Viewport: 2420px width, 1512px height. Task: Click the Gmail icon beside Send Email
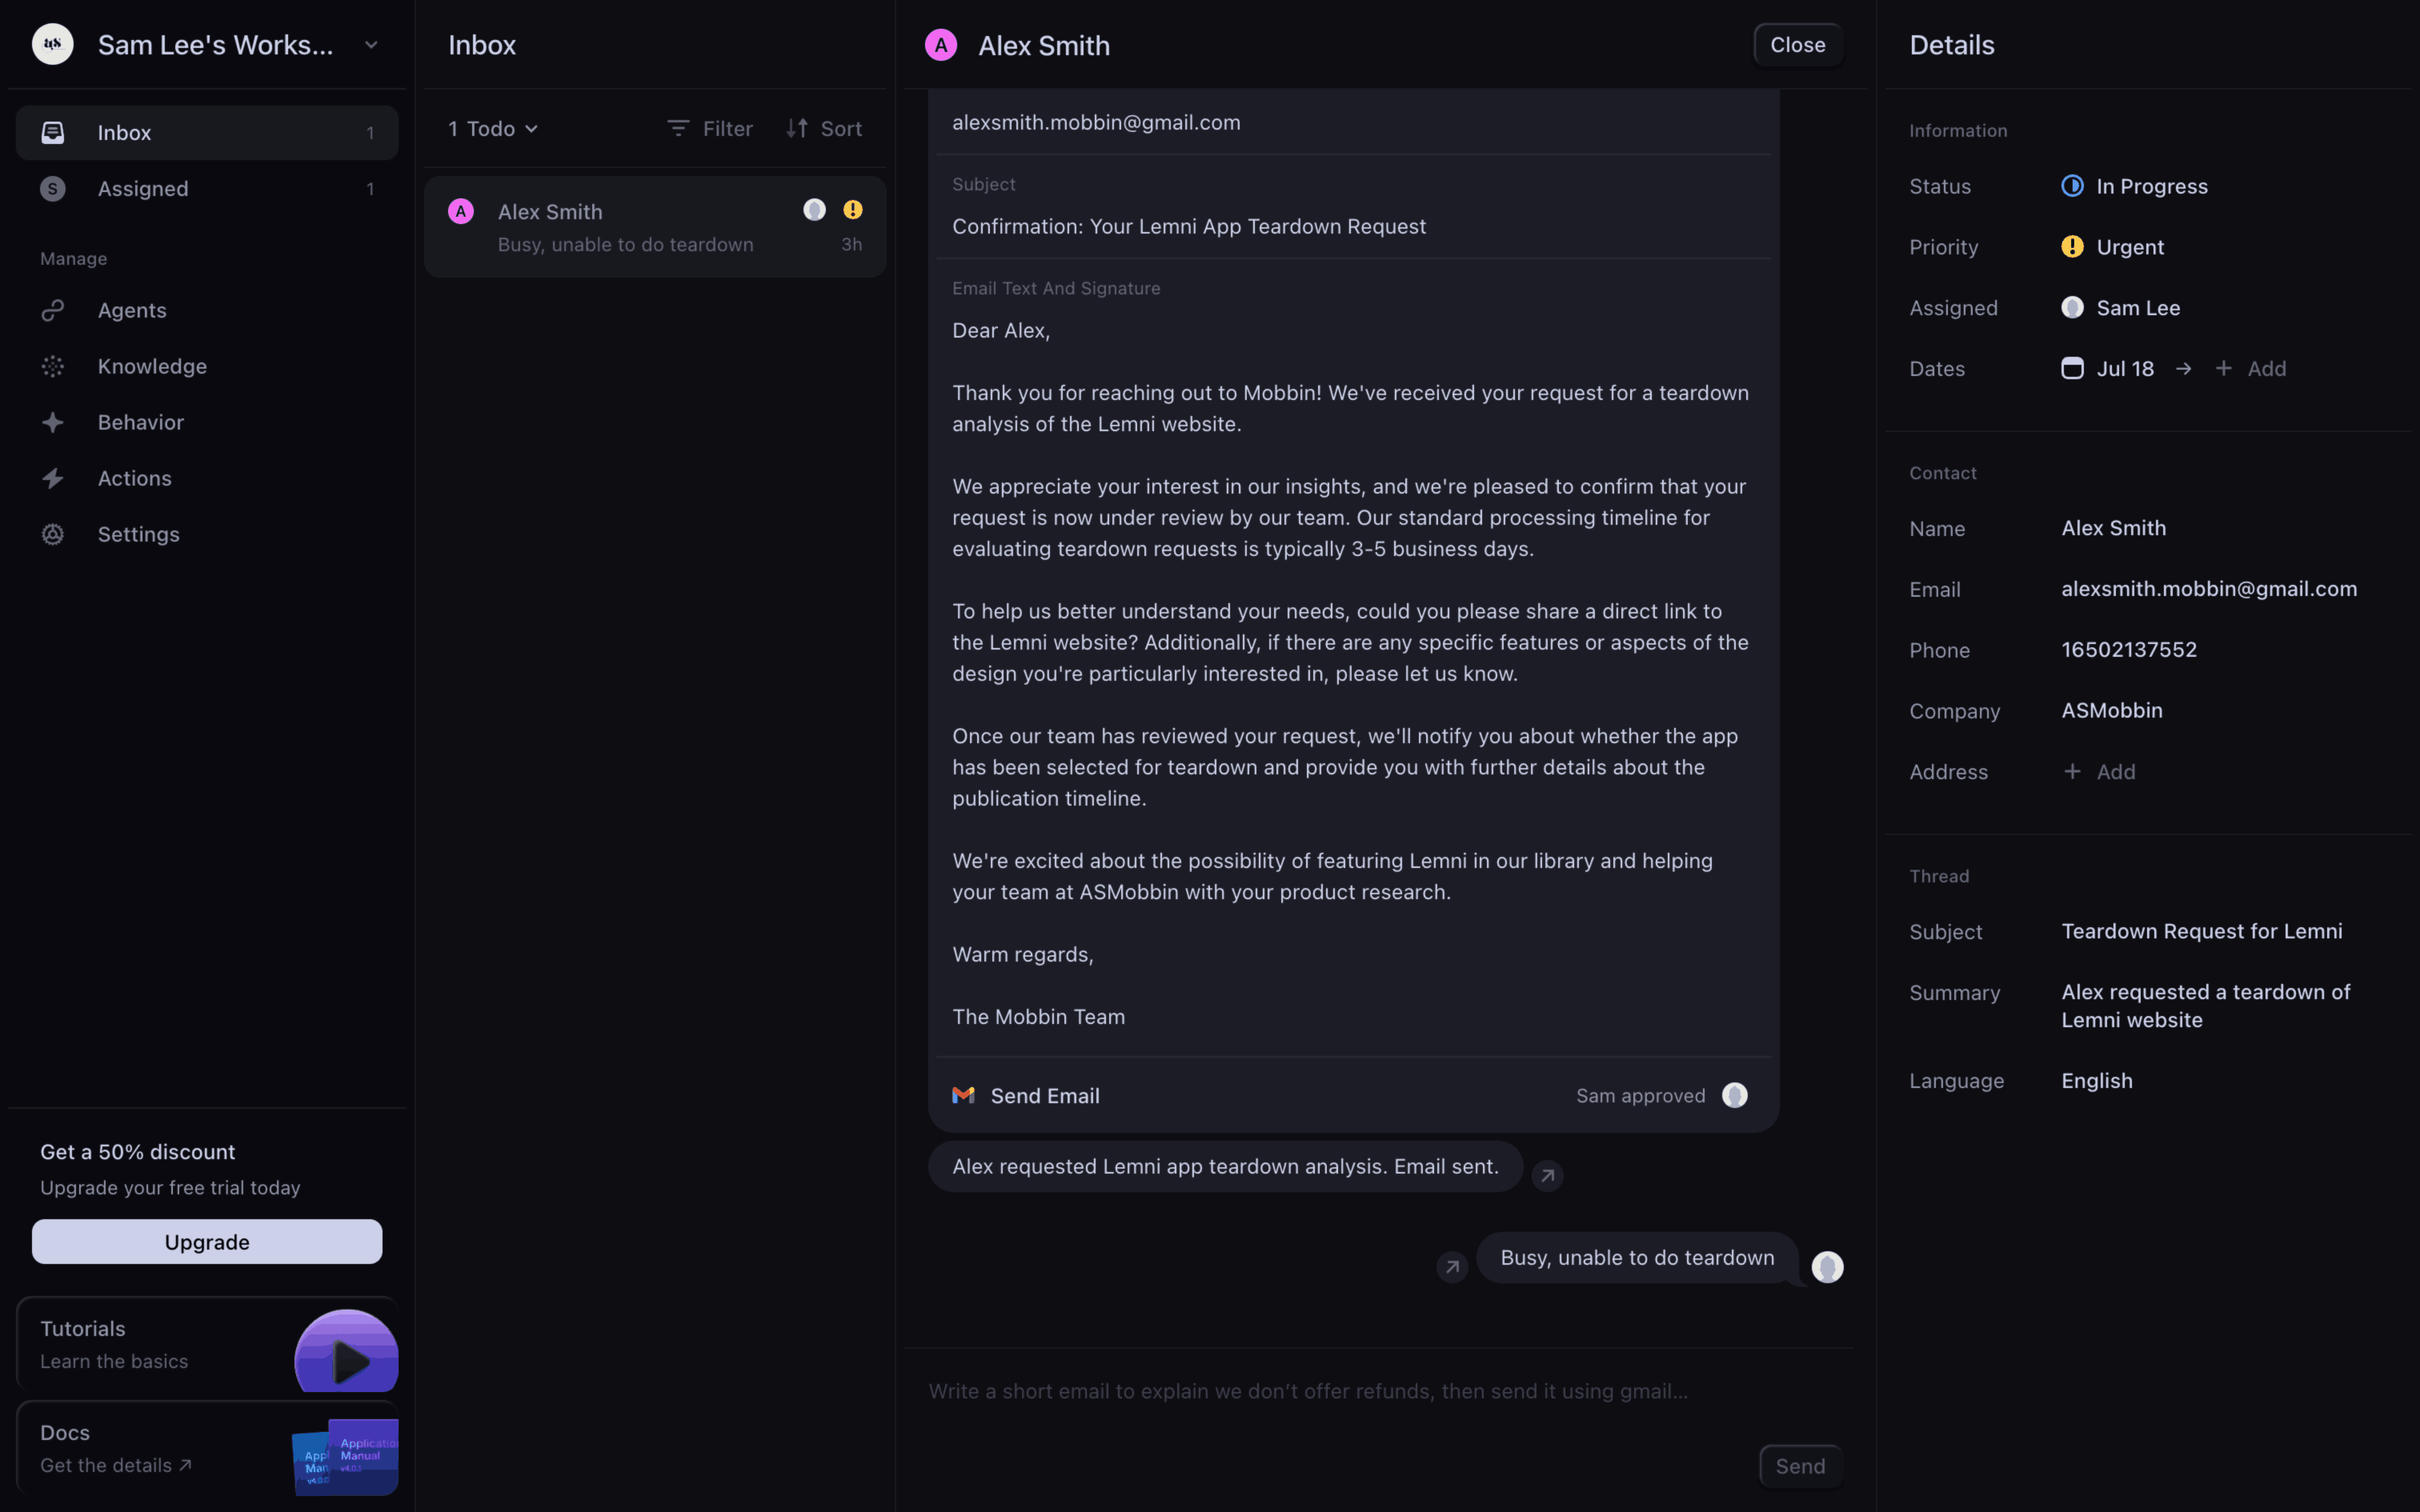(963, 1095)
